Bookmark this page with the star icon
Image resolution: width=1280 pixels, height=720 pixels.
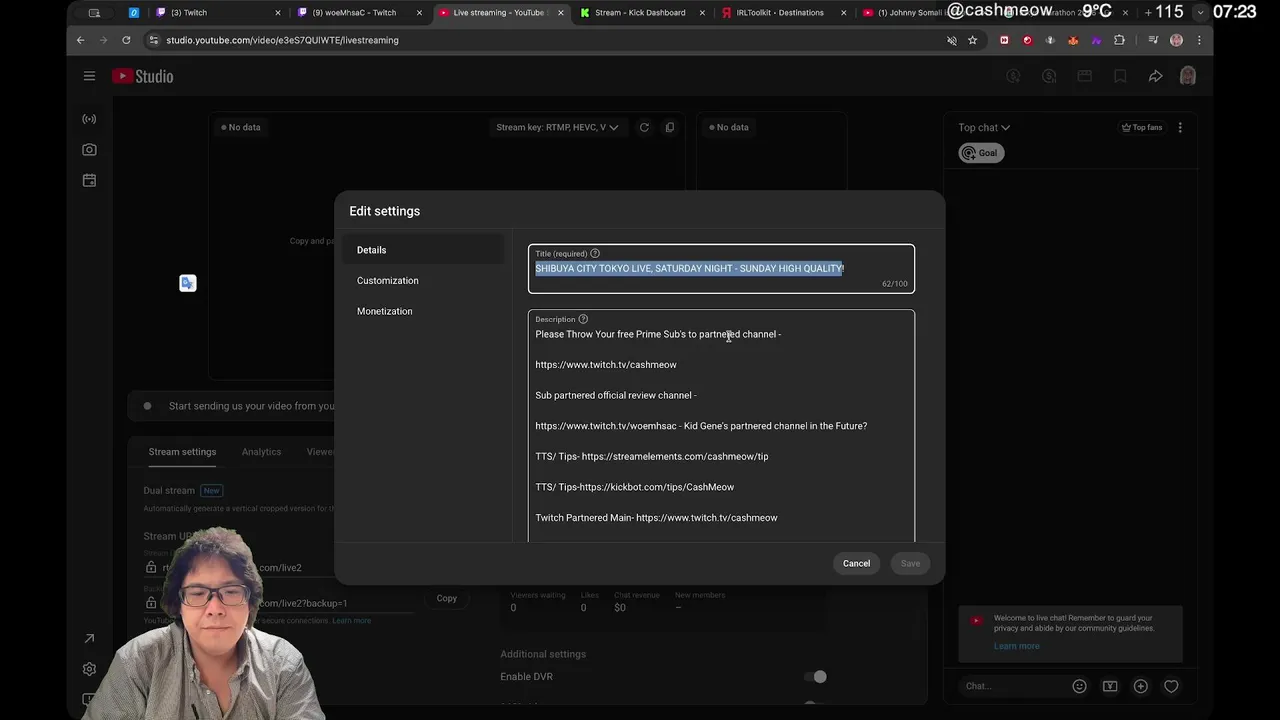[972, 40]
